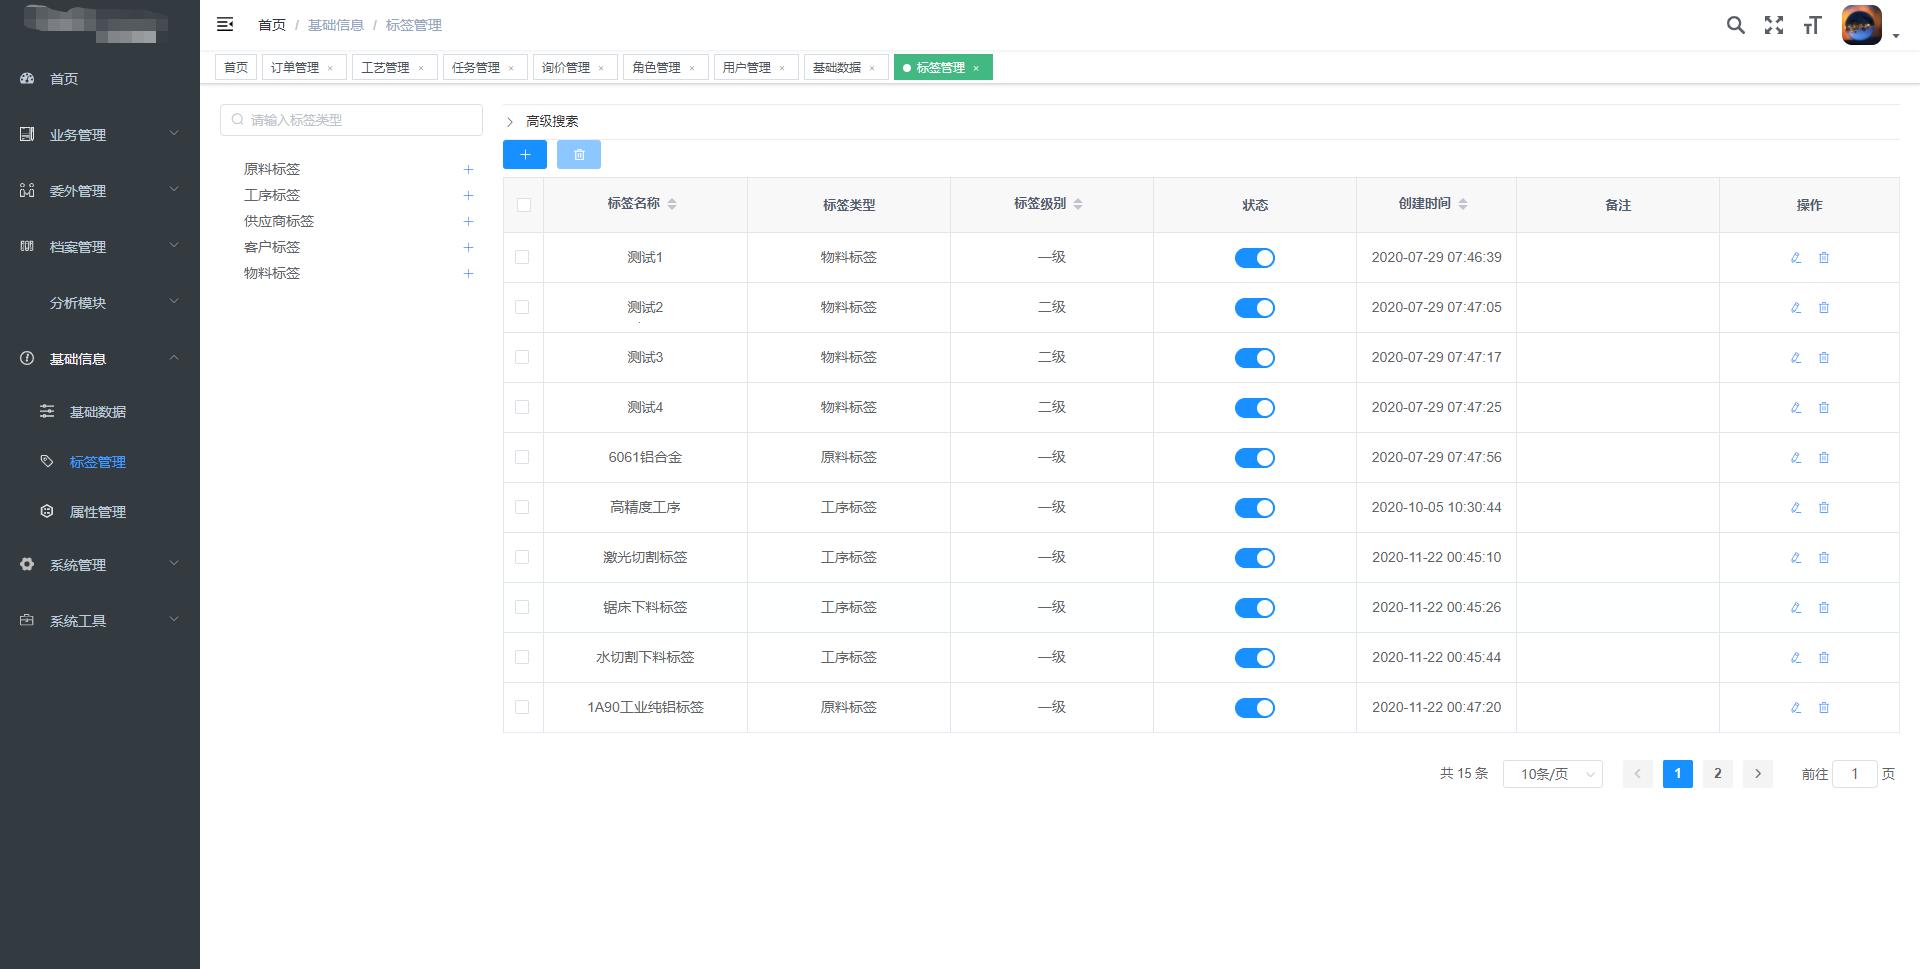
Task: Edit the 高精度工序 row
Action: [1796, 508]
